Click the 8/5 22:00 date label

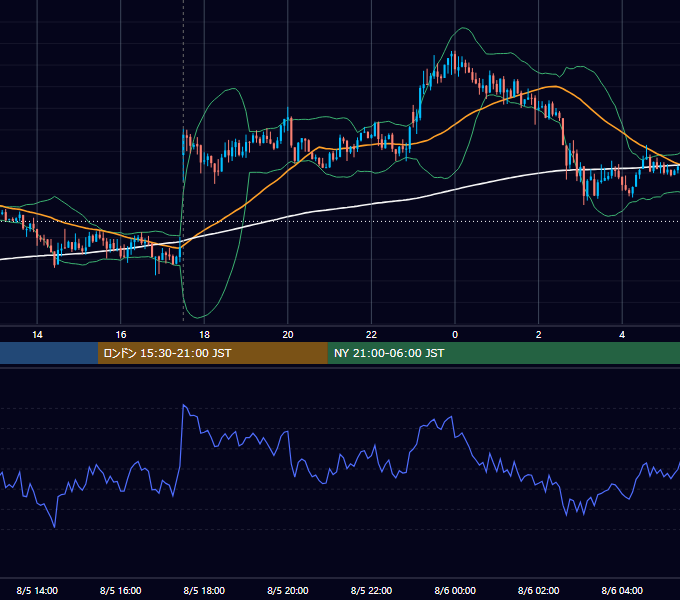(371, 590)
